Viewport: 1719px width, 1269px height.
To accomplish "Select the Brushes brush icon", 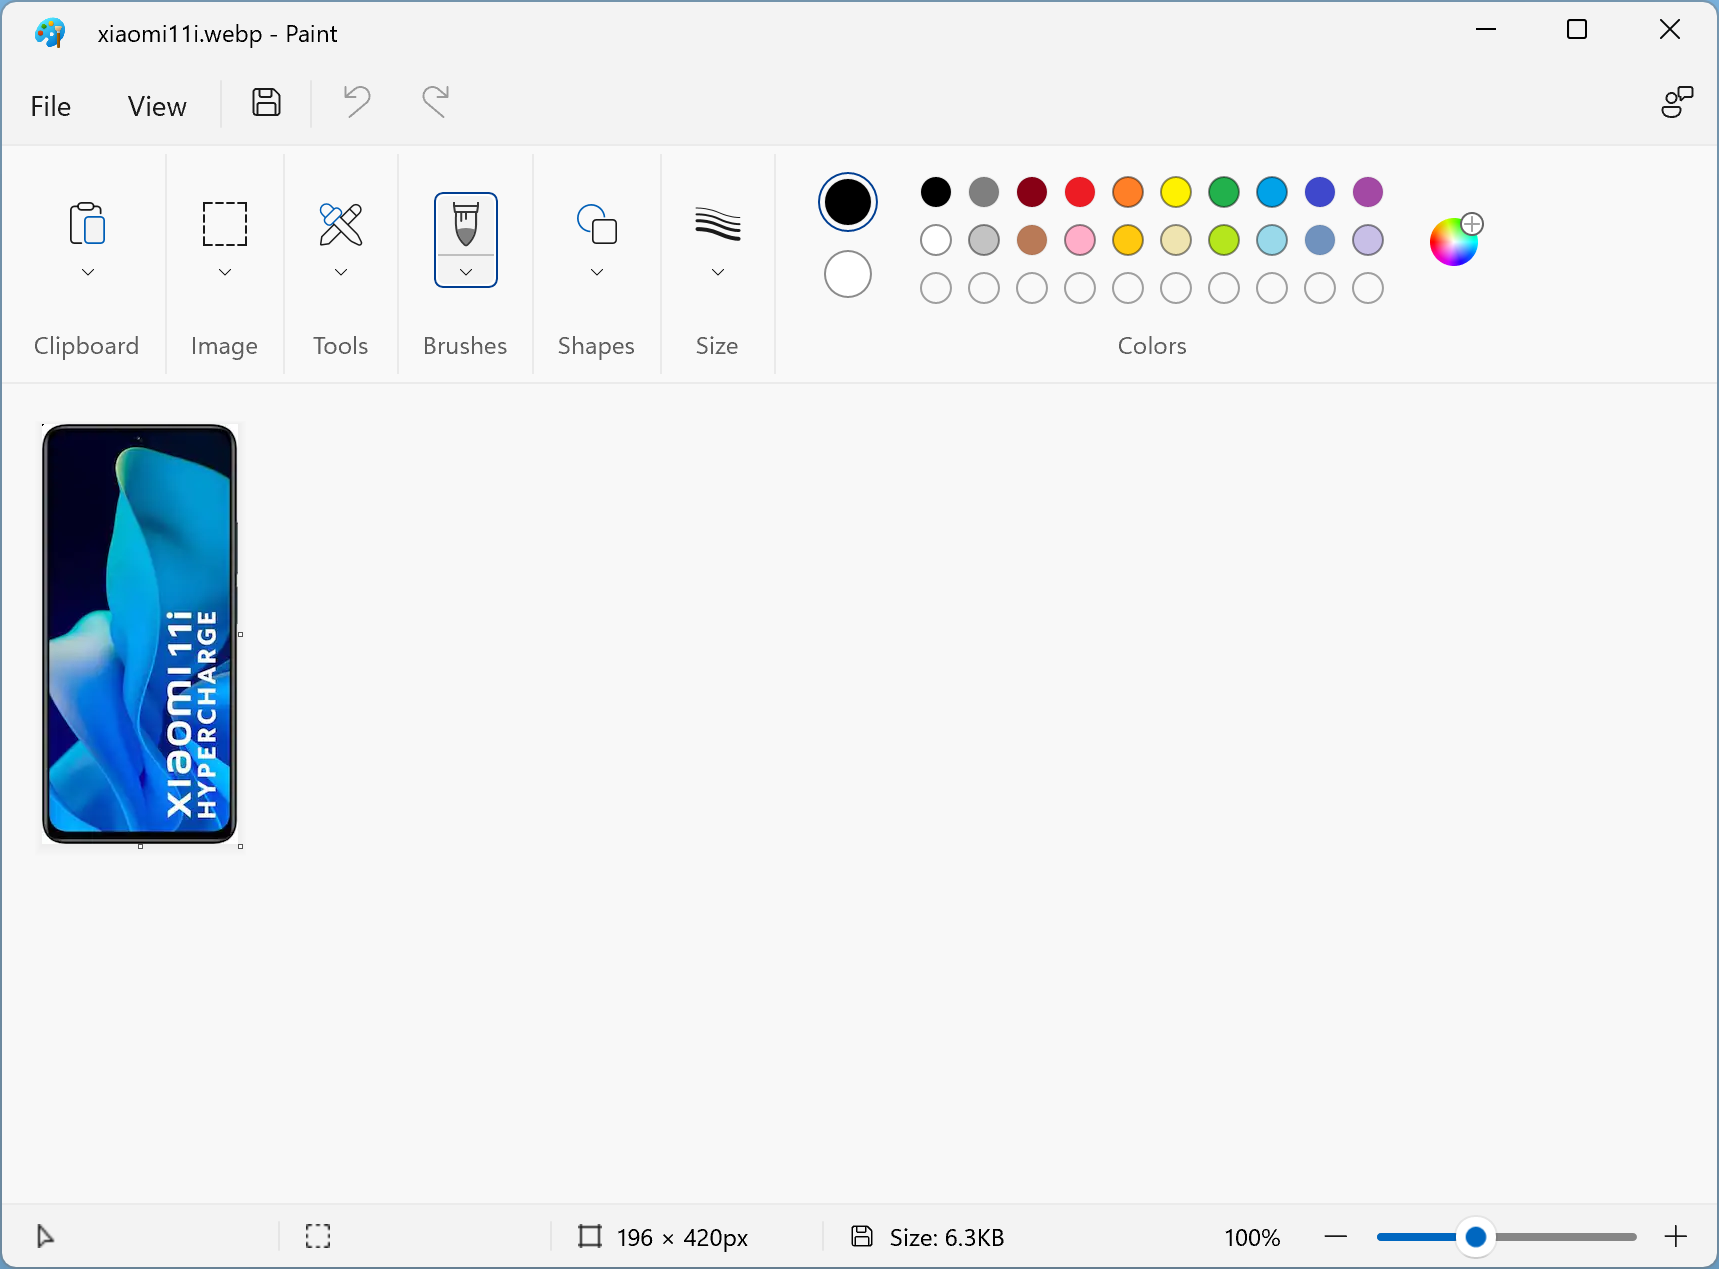I will click(466, 224).
